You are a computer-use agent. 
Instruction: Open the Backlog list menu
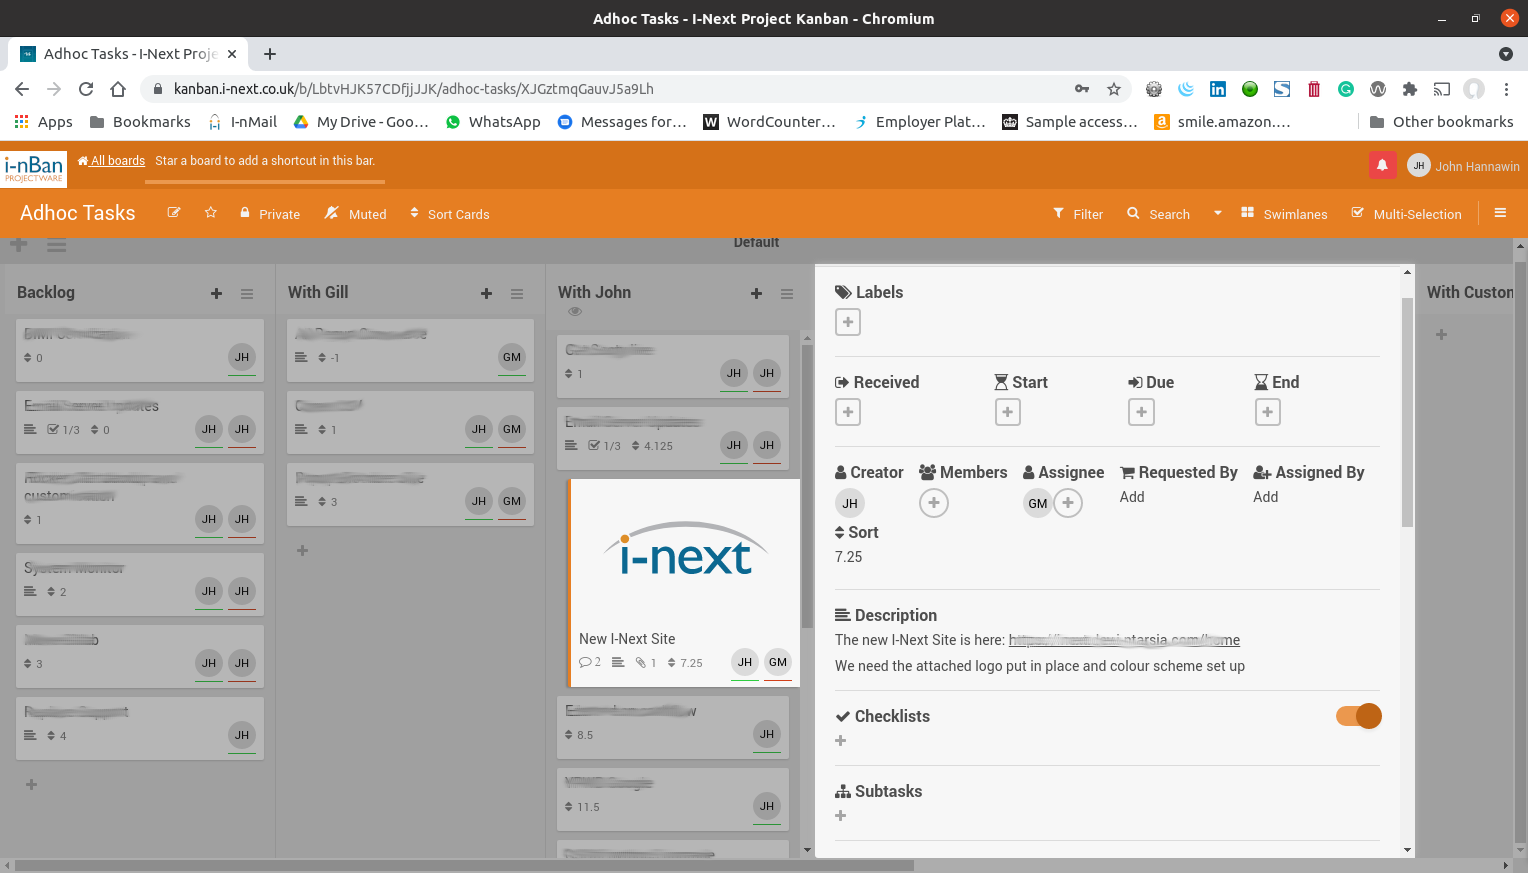247,293
